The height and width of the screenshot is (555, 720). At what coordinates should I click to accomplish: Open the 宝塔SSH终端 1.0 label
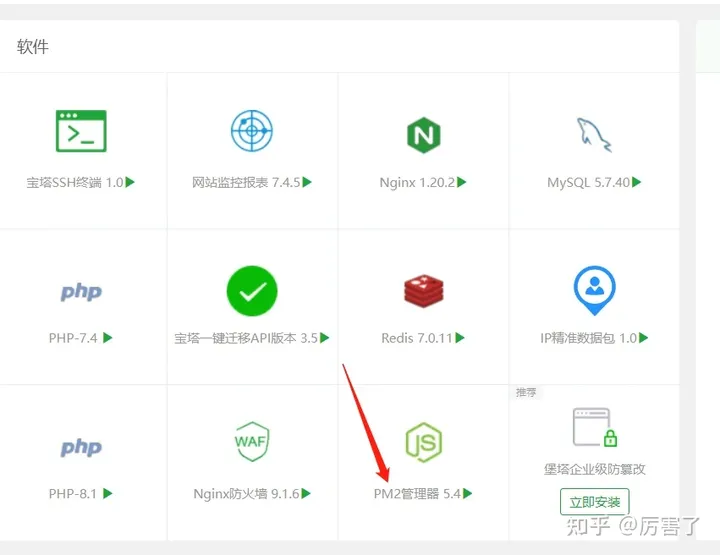coord(75,183)
